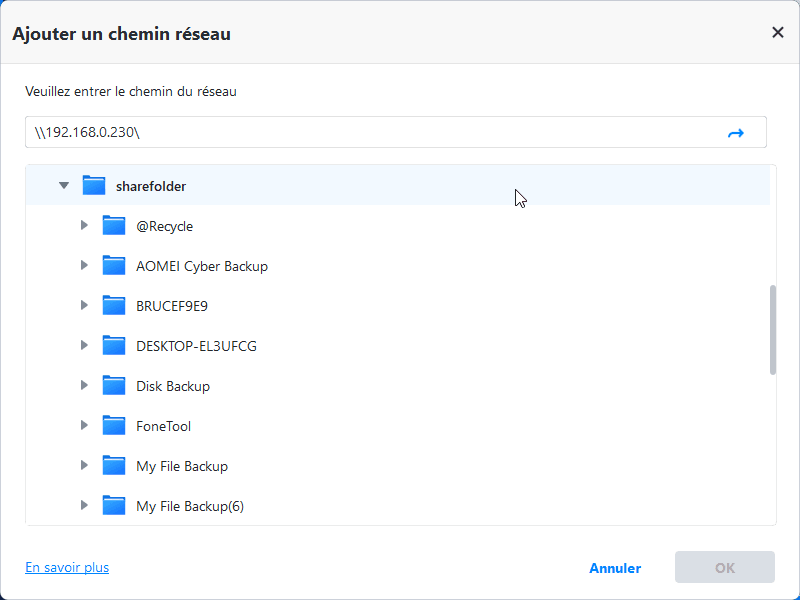Click the blue go arrow icon

coord(736,133)
